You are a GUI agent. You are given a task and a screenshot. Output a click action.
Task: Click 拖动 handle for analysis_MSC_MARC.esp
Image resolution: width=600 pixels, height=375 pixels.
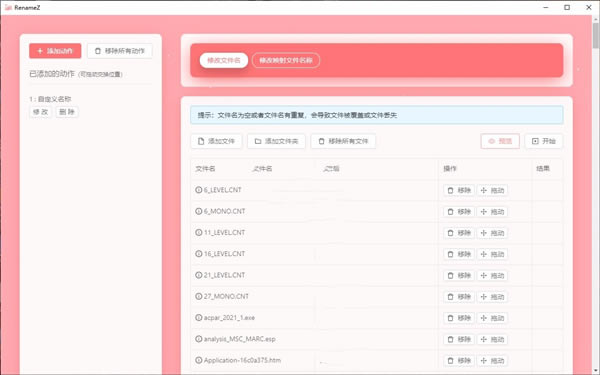click(x=492, y=339)
